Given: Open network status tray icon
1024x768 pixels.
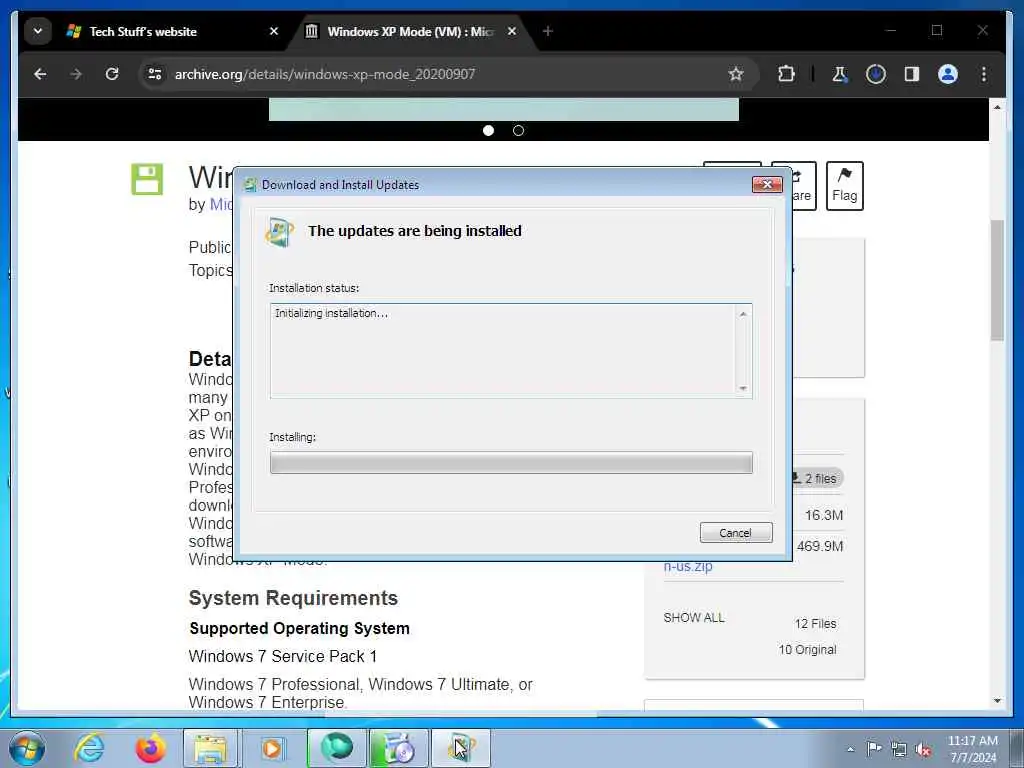Looking at the screenshot, I should tap(899, 749).
